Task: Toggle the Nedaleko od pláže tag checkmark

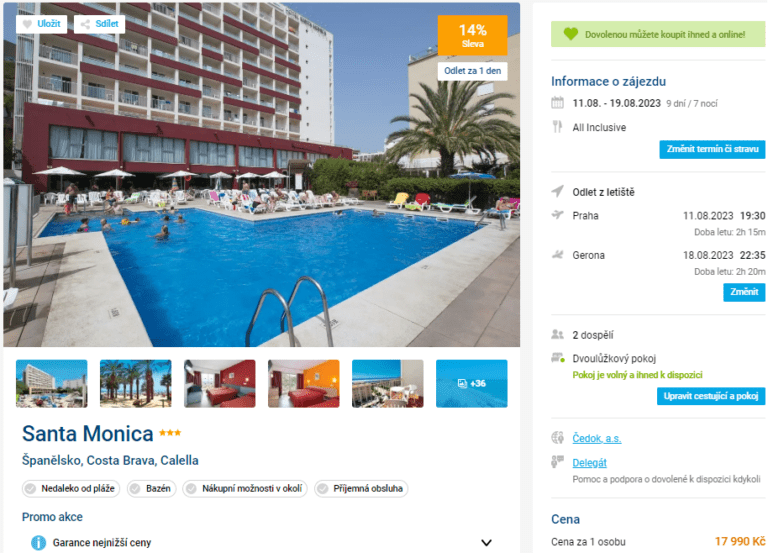Action: [30, 488]
